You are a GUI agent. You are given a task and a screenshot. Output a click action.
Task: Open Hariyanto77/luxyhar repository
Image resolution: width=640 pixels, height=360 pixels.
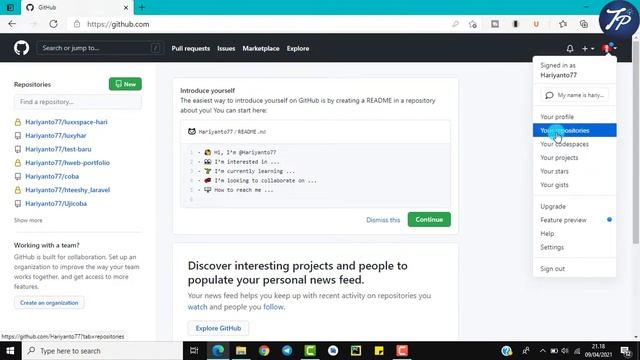point(56,136)
